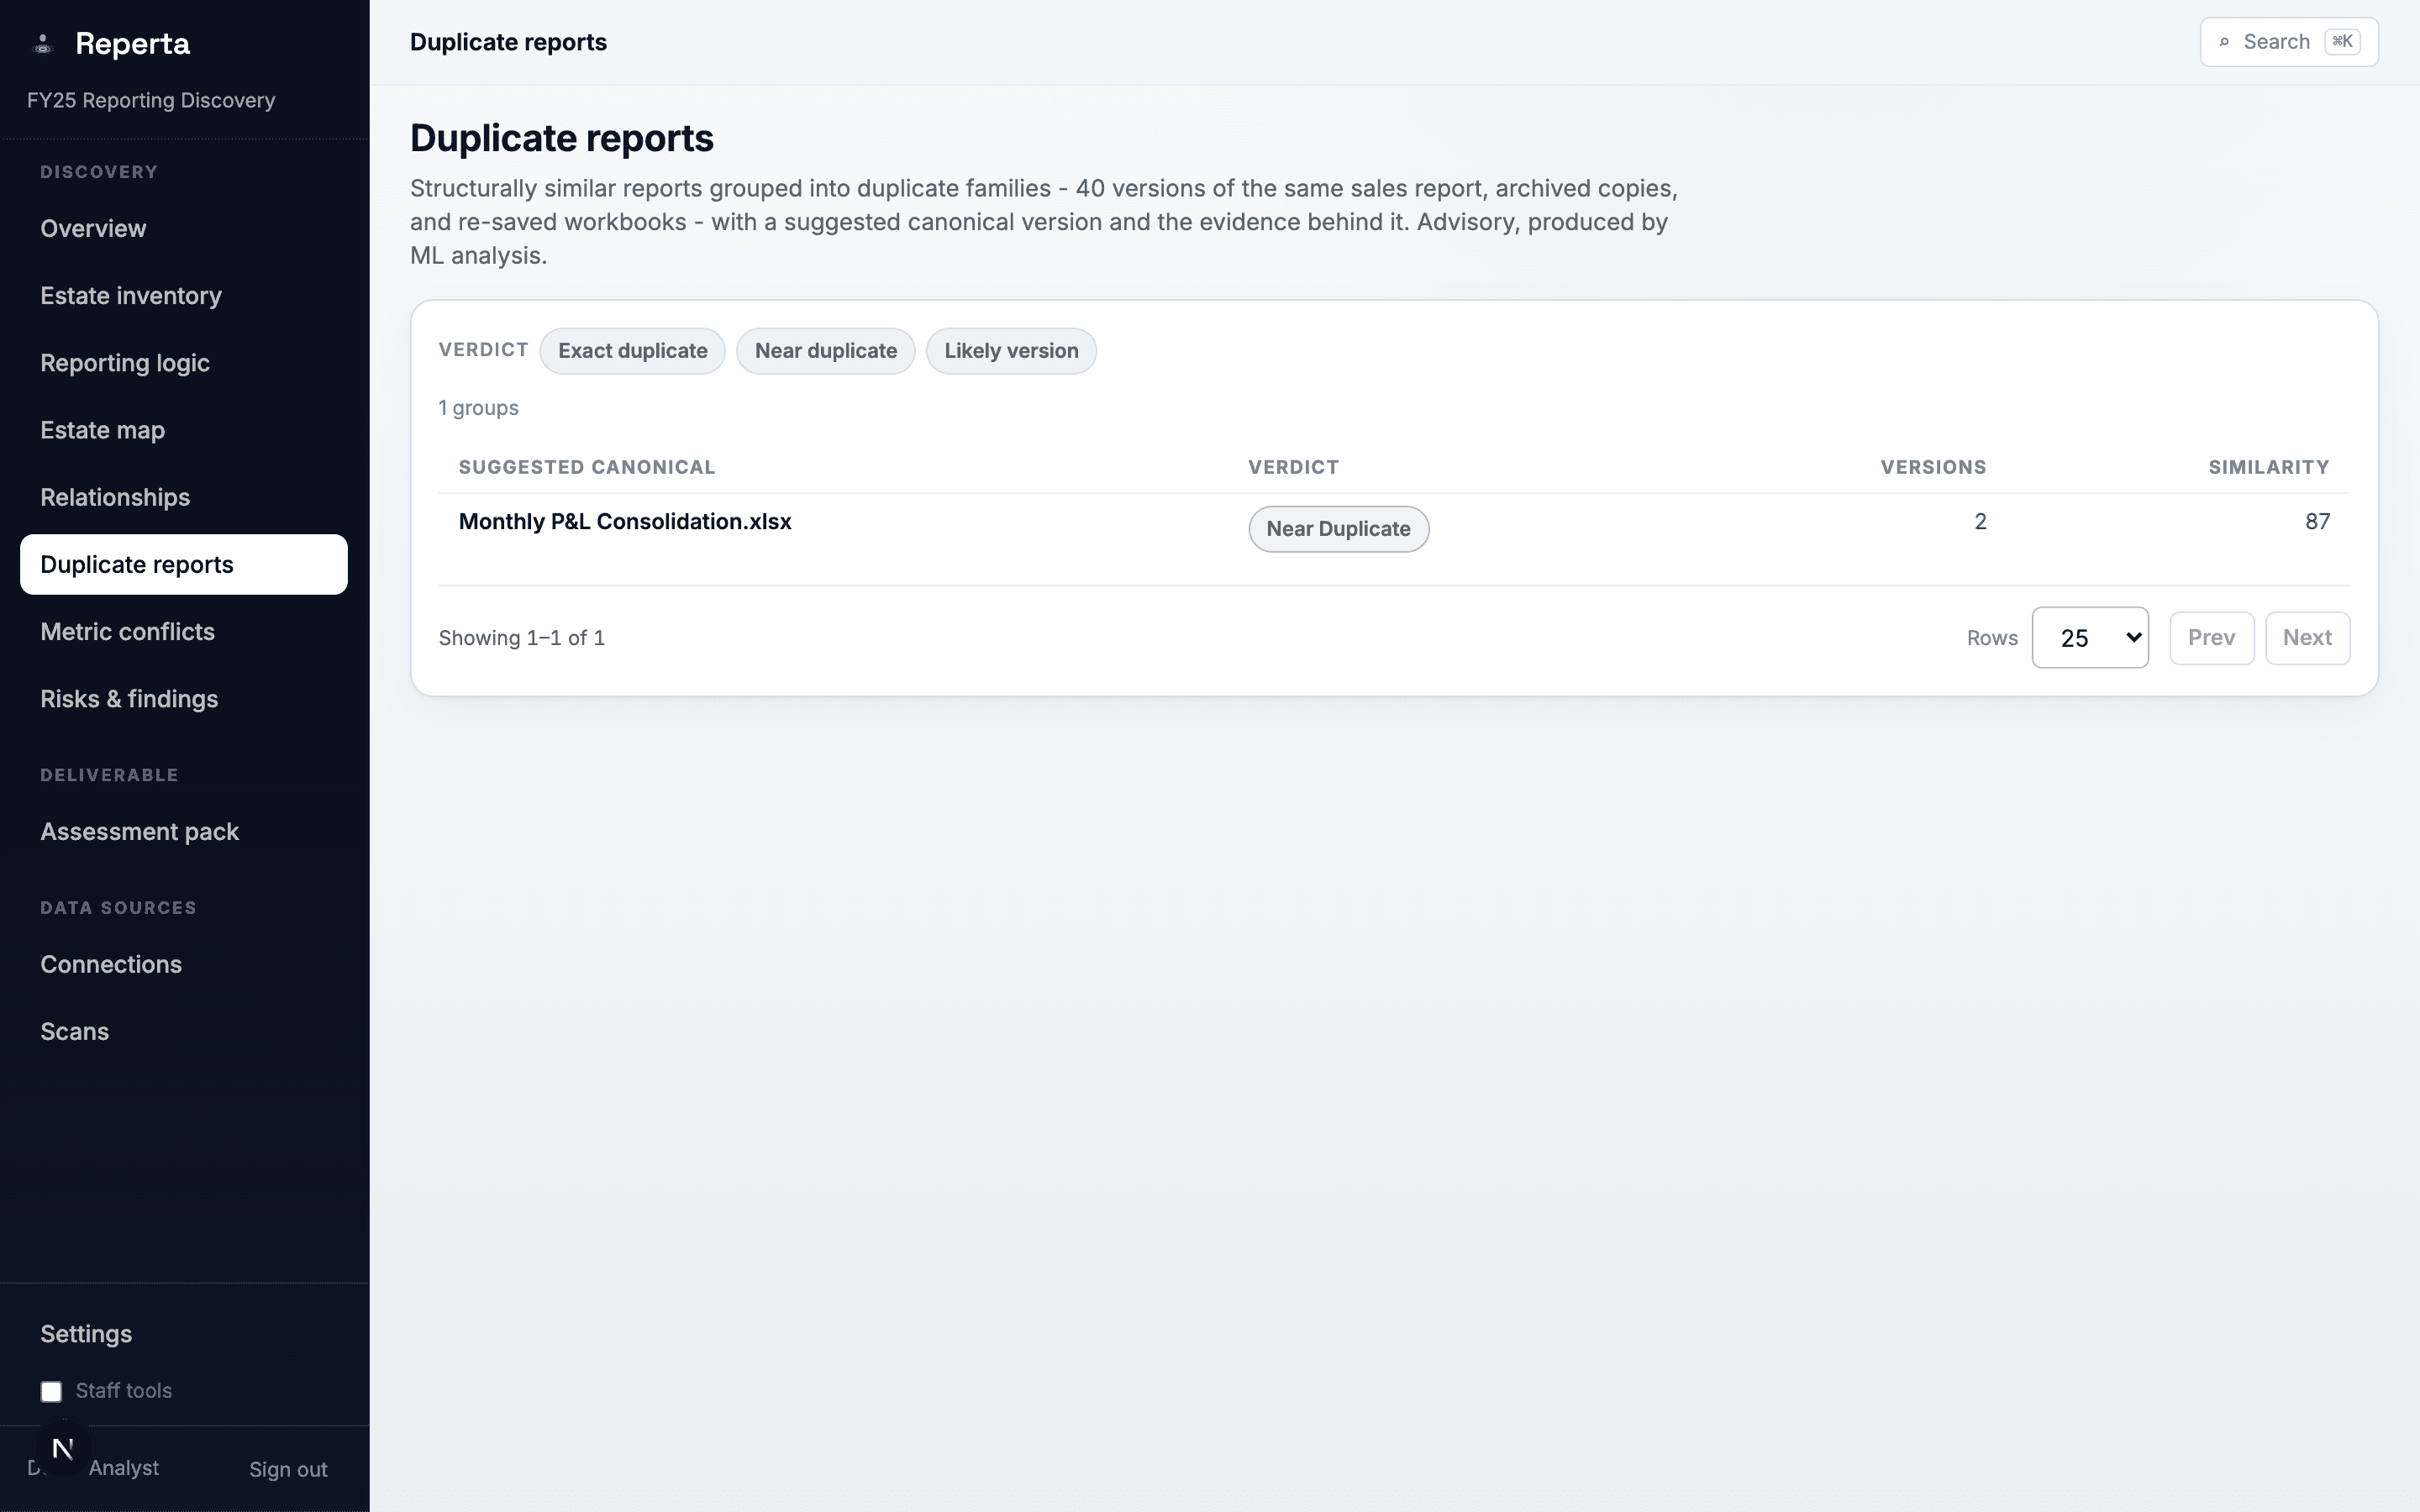Sort by Suggested Canonical column header
This screenshot has height=1512, width=2420.
(587, 467)
